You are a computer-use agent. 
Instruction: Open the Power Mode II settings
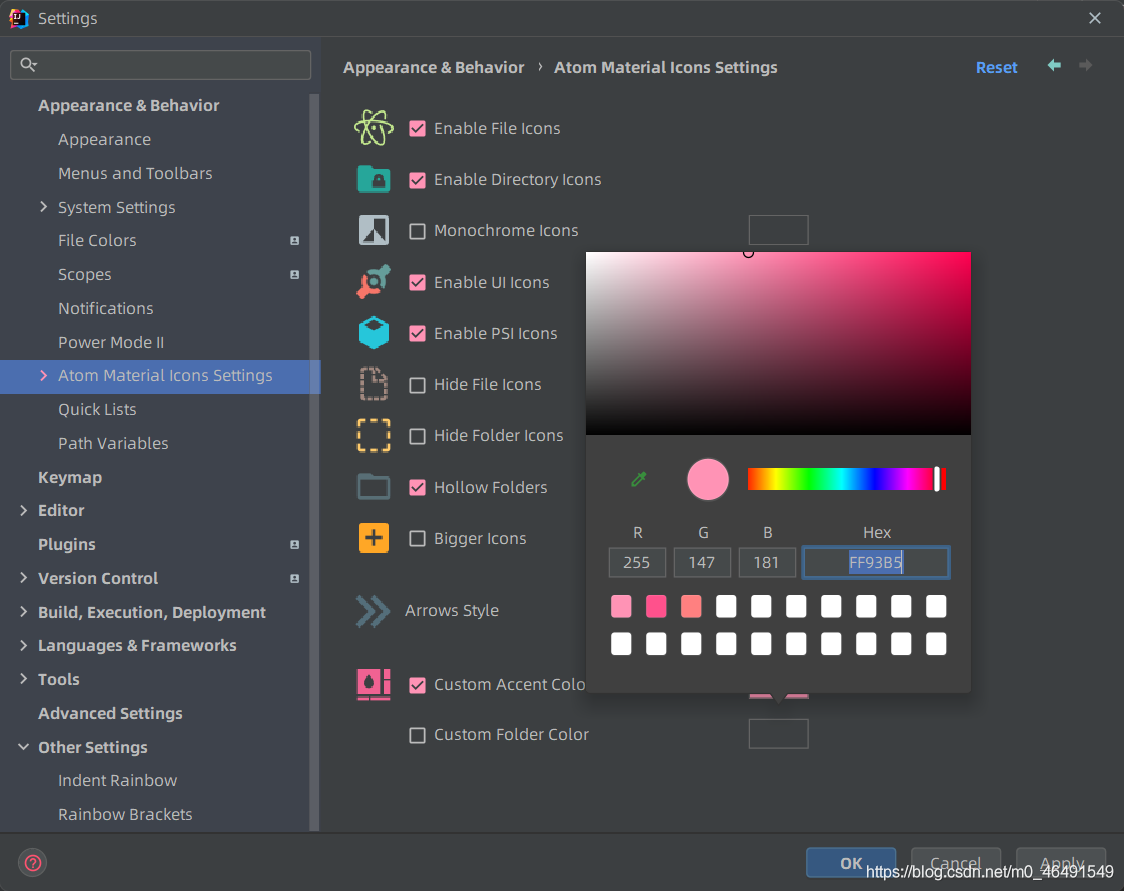110,342
